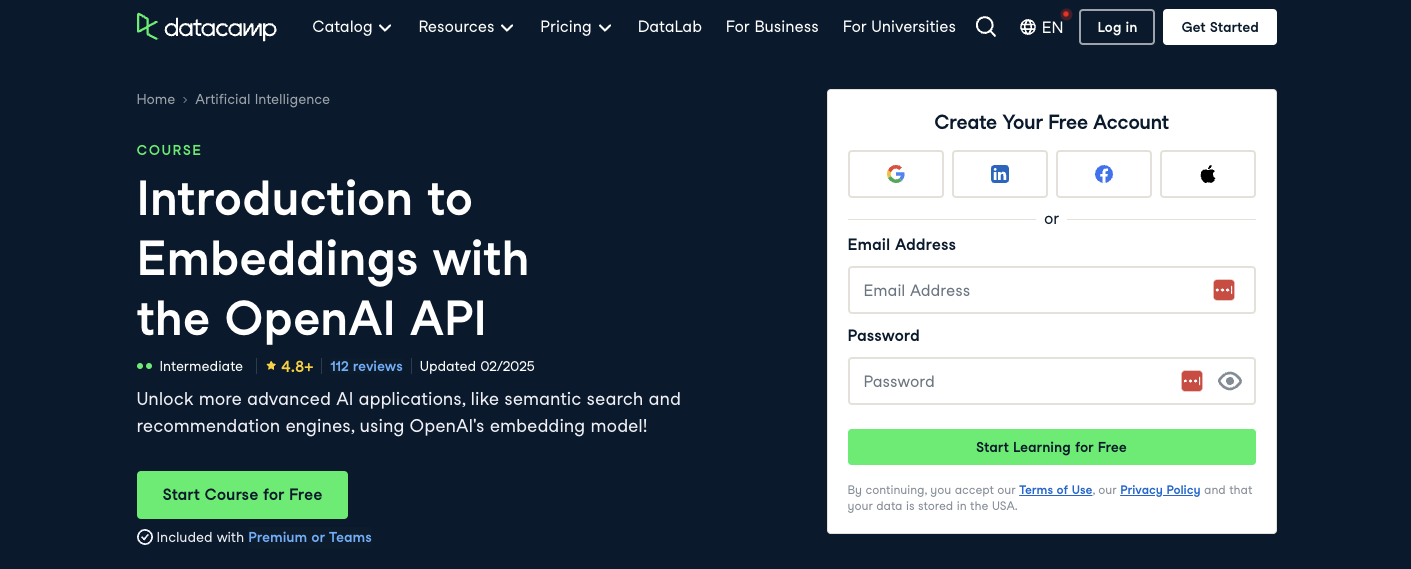Sign up with Apple icon
The height and width of the screenshot is (569, 1411).
point(1208,174)
